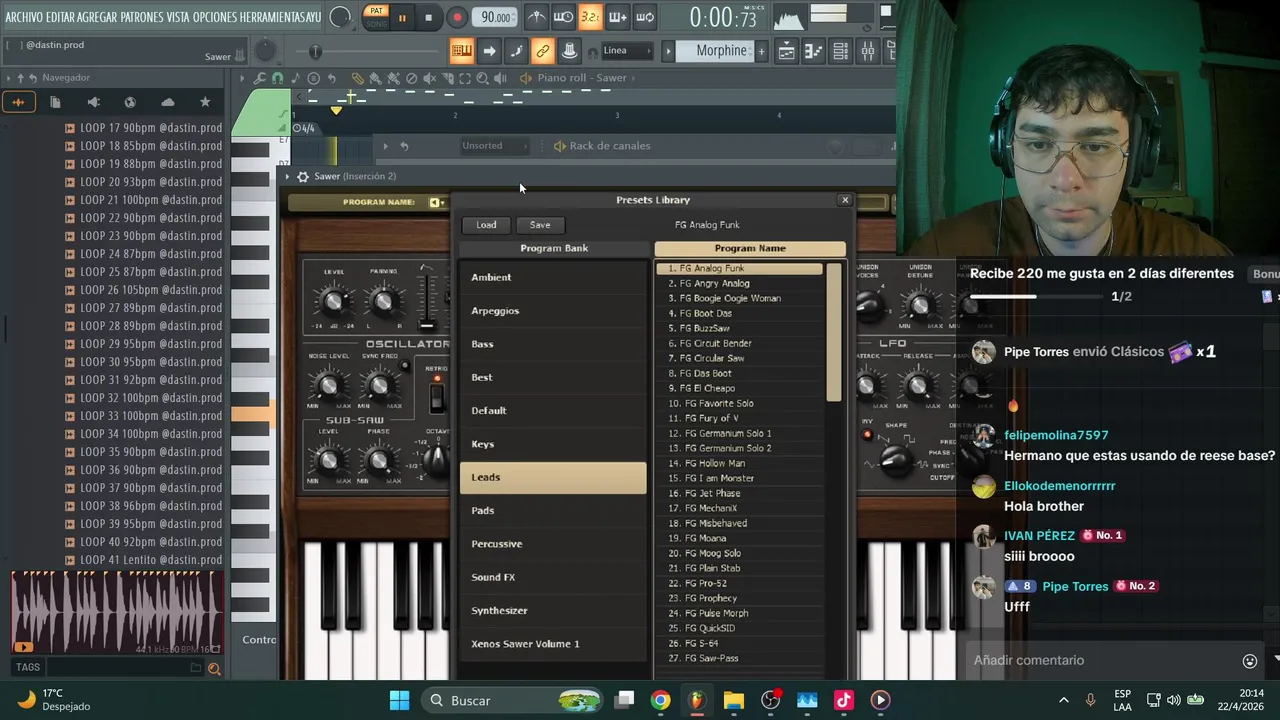Select preset 10. FG Favorite Solo
This screenshot has width=1280, height=720.
click(x=739, y=404)
